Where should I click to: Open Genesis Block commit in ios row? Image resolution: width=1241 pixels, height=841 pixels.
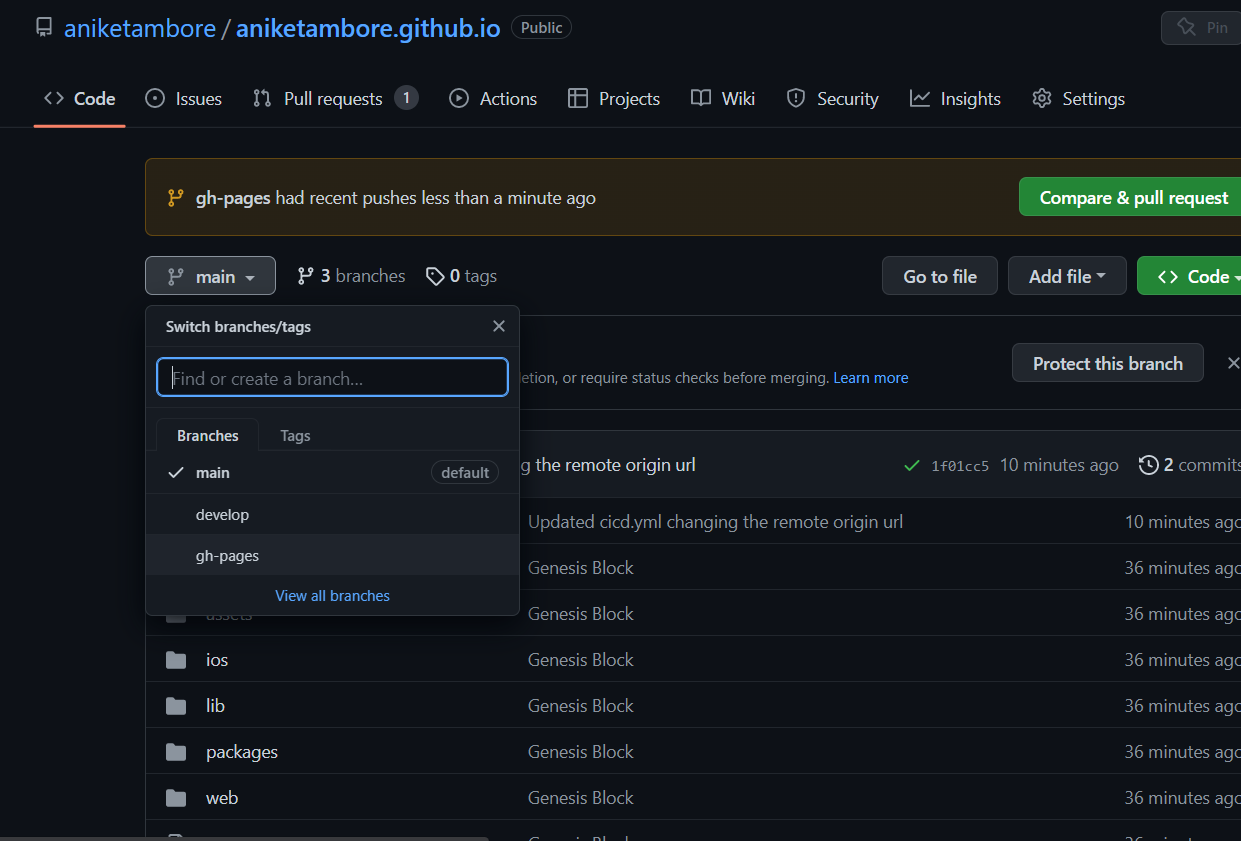tap(581, 660)
